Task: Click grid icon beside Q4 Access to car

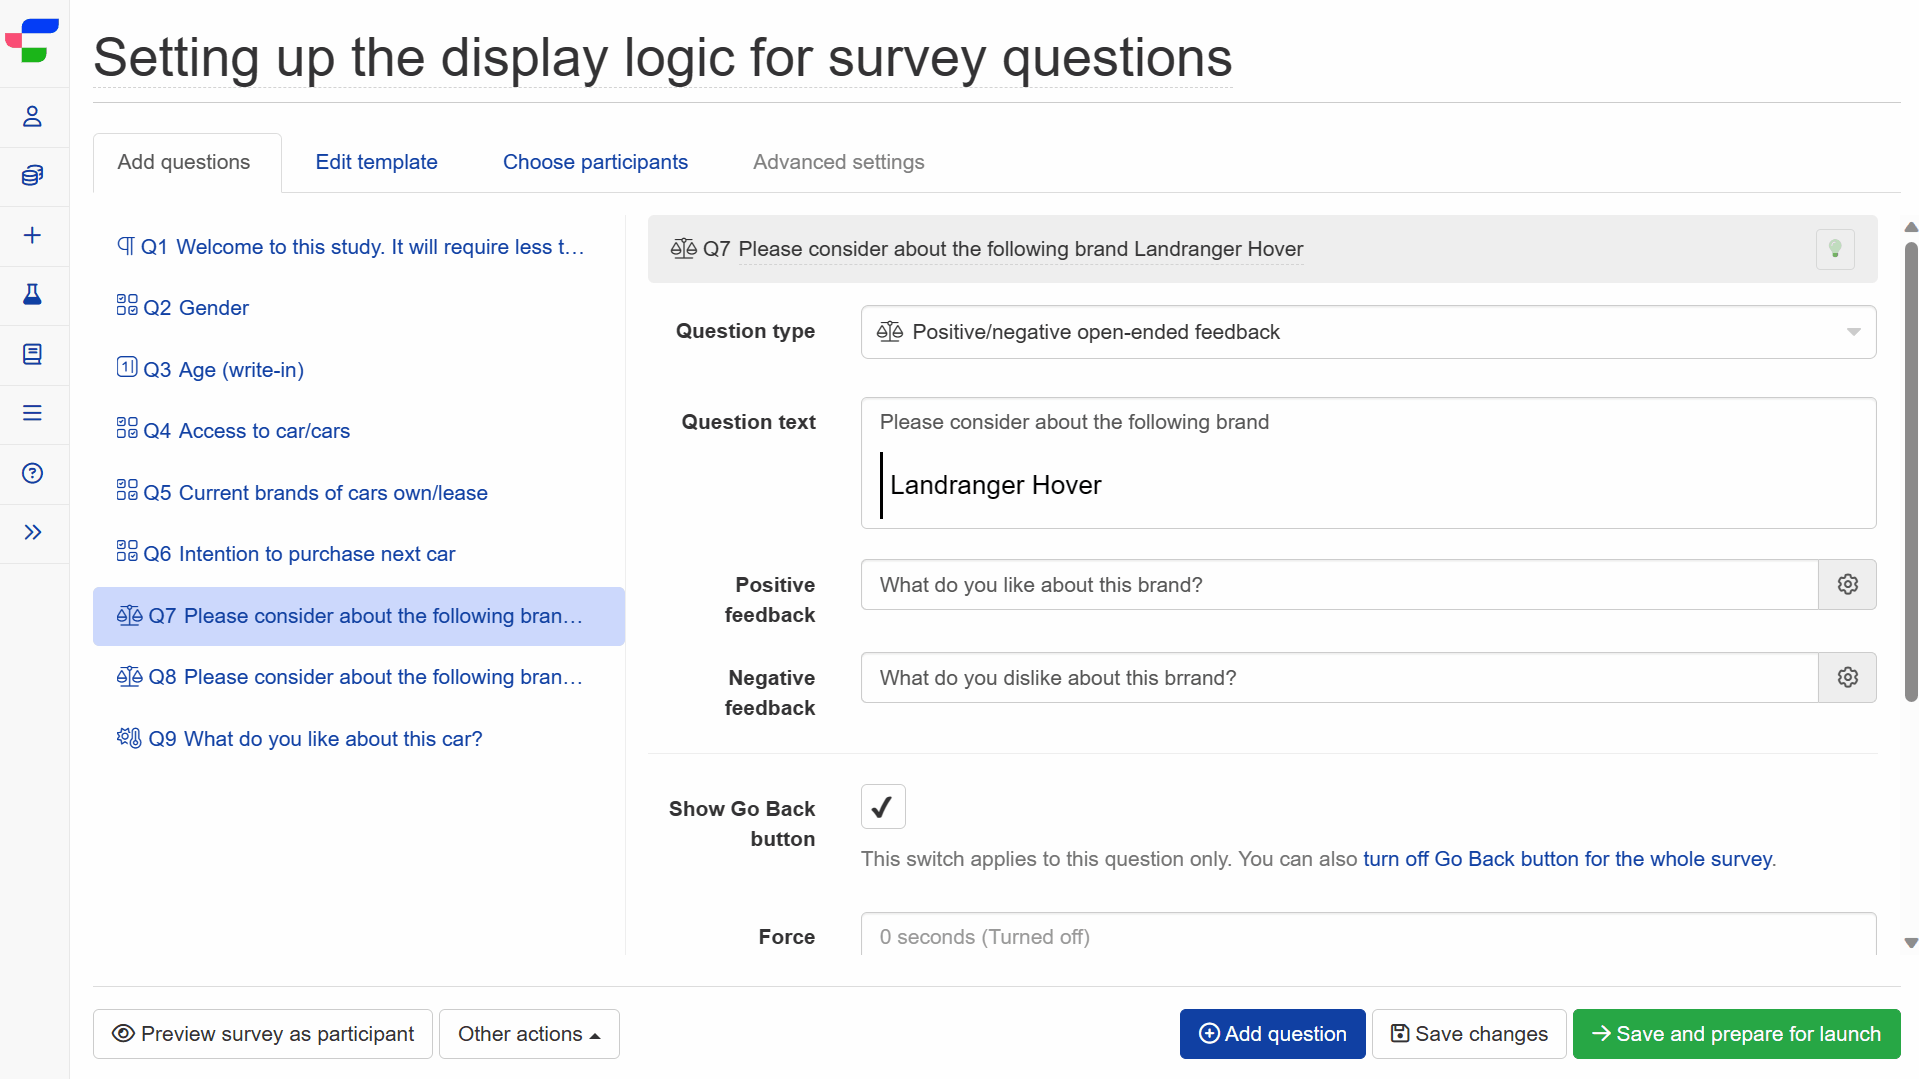Action: [x=127, y=428]
